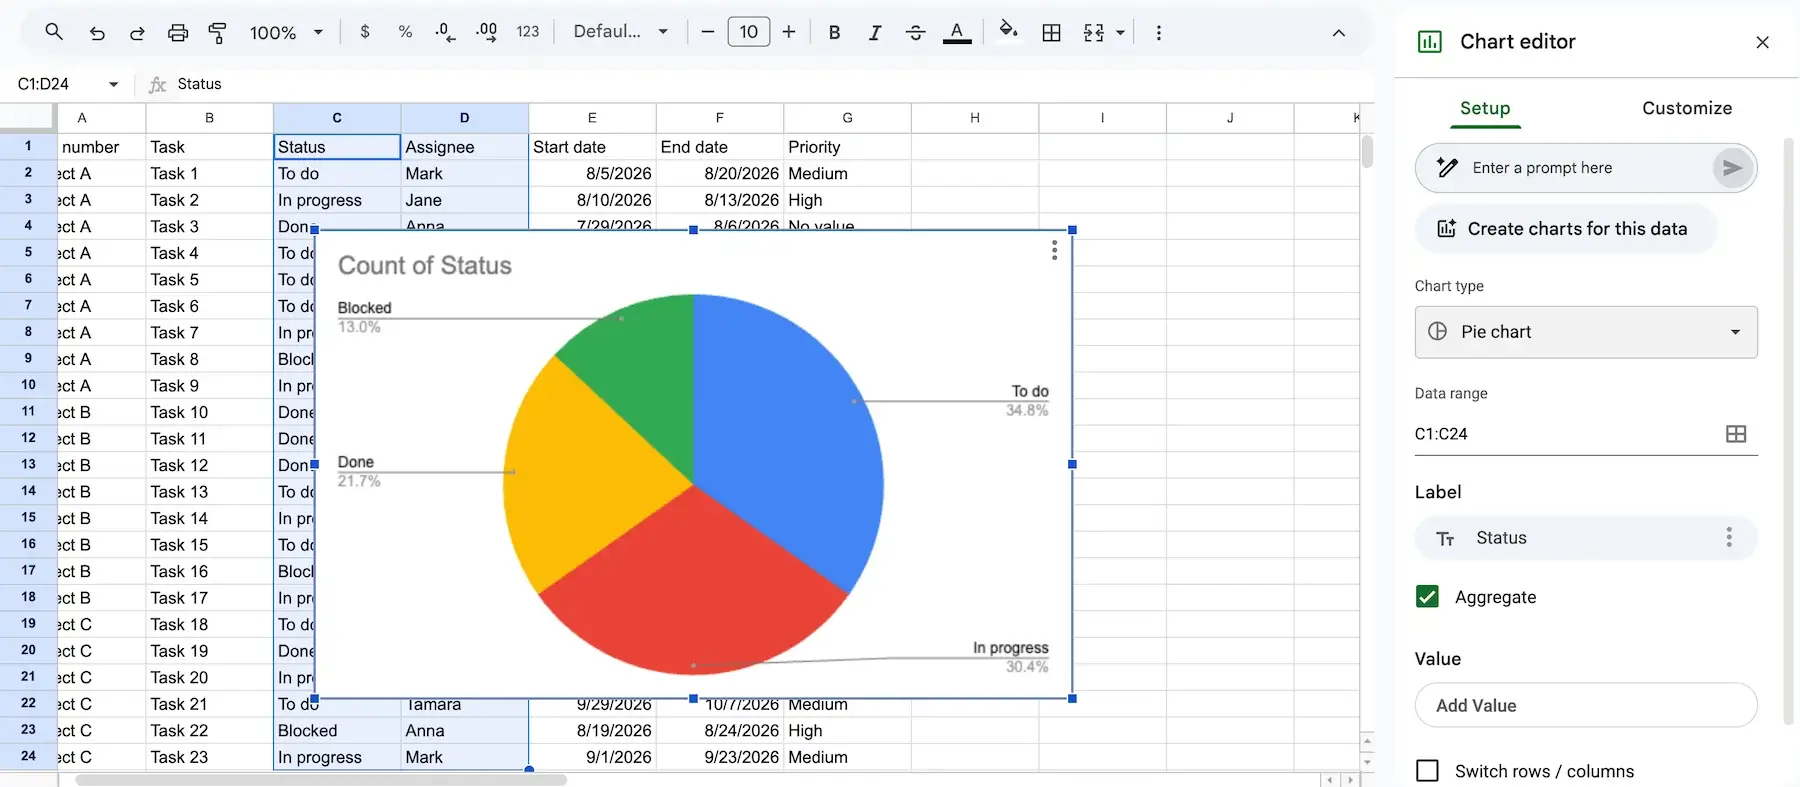This screenshot has width=1800, height=787.
Task: Send the chart prompt
Action: pos(1733,168)
